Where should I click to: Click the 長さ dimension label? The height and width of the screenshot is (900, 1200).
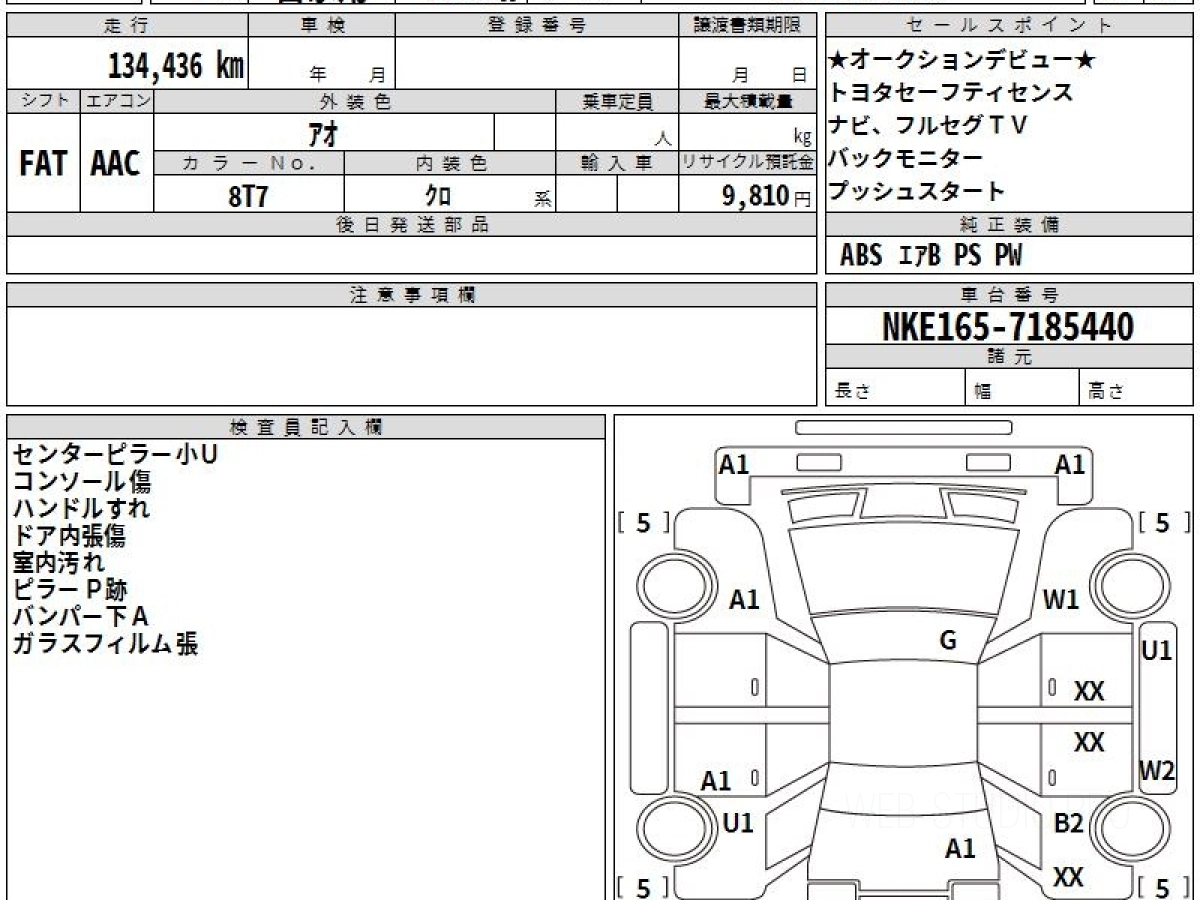(x=852, y=392)
